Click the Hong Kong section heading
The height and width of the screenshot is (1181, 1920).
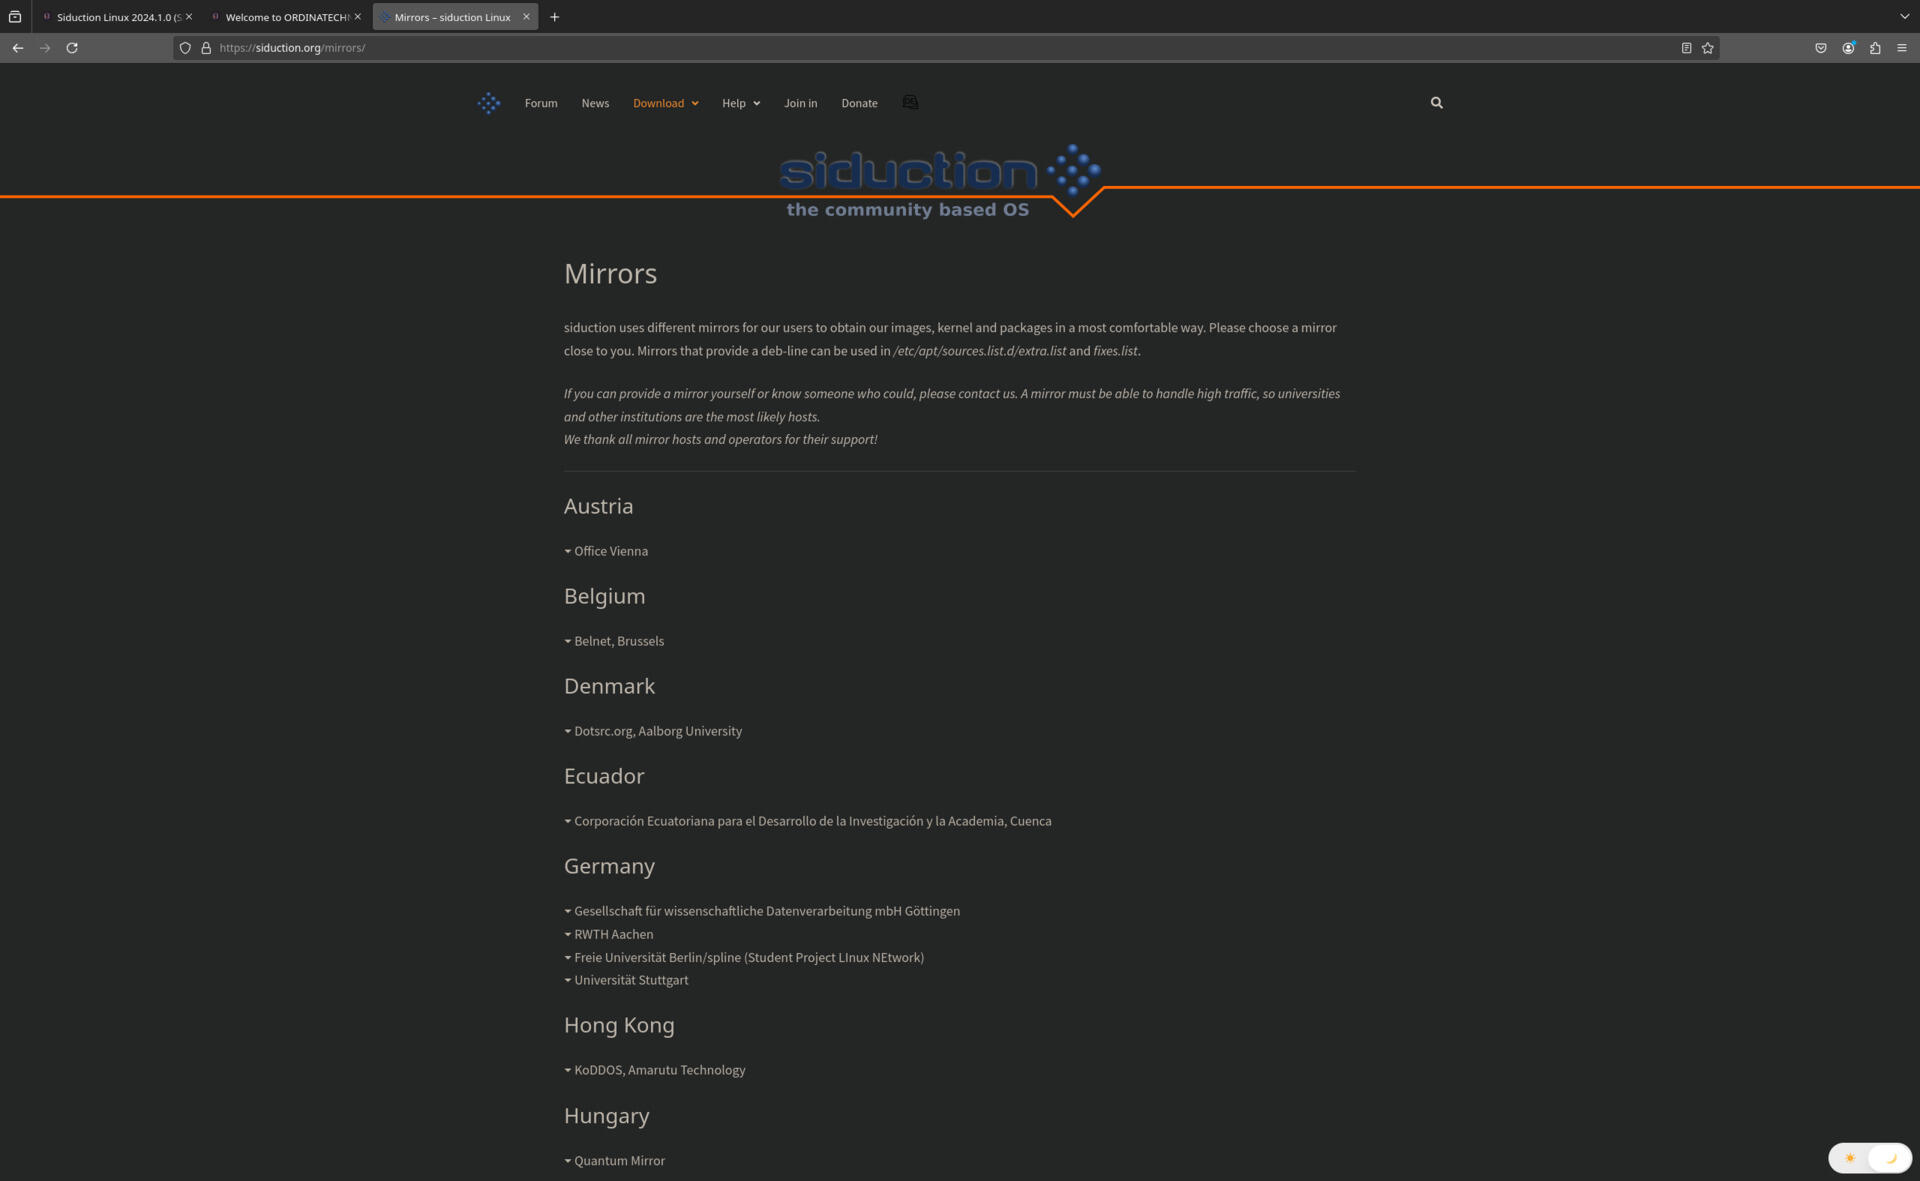click(619, 1025)
